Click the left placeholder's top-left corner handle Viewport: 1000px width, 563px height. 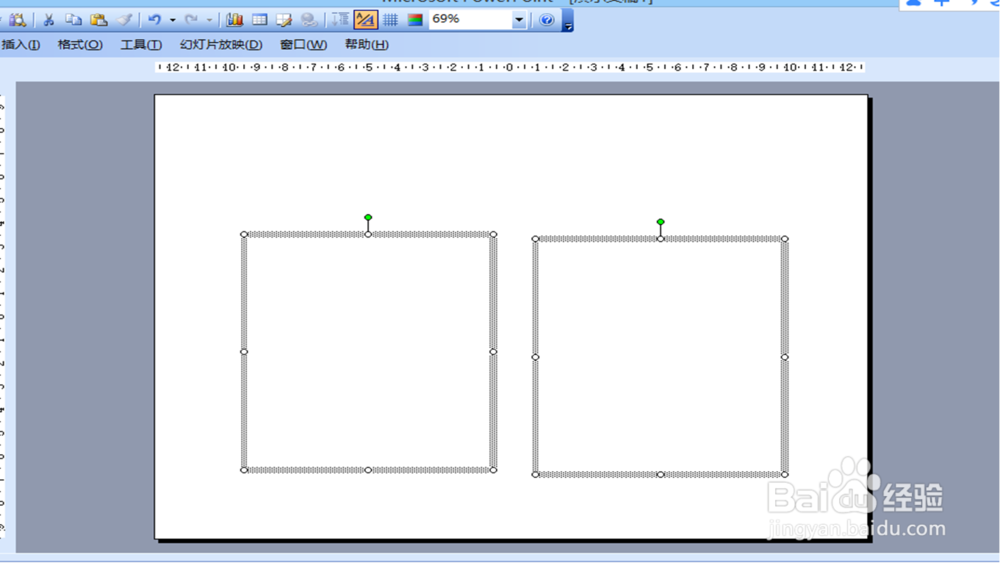[x=244, y=235]
